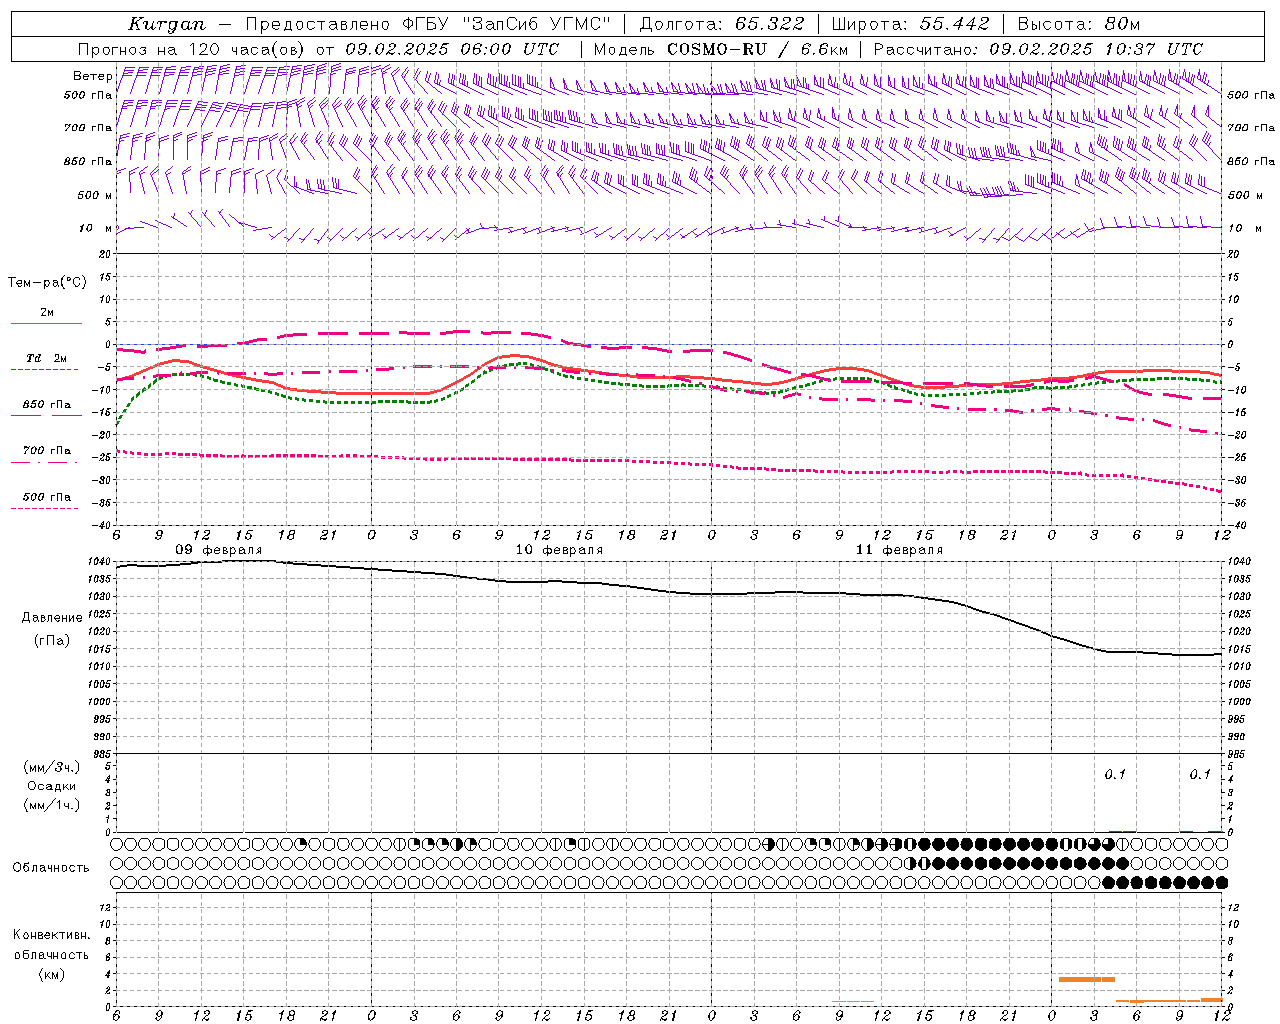Click the "500 м" wind level label at left

pyautogui.click(x=95, y=195)
